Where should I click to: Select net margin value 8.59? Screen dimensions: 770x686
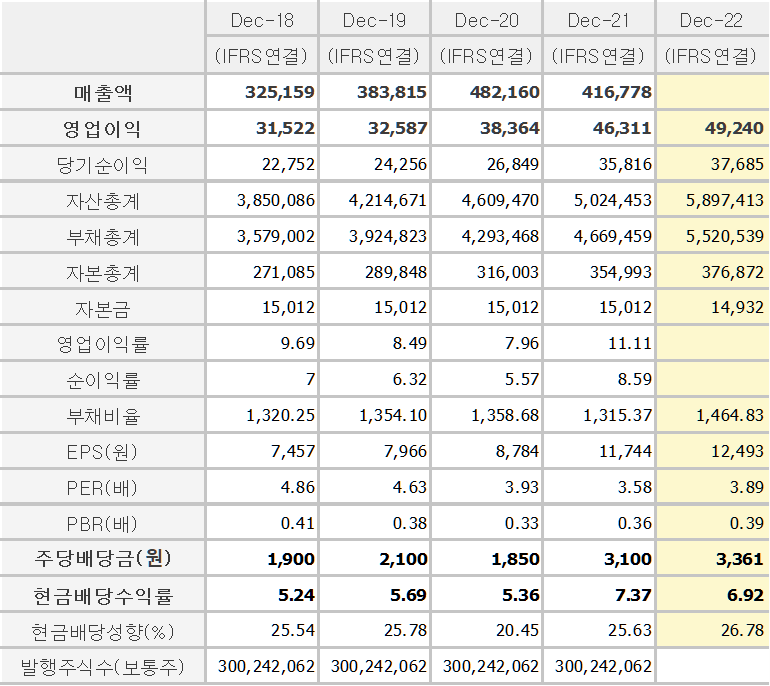pos(634,379)
